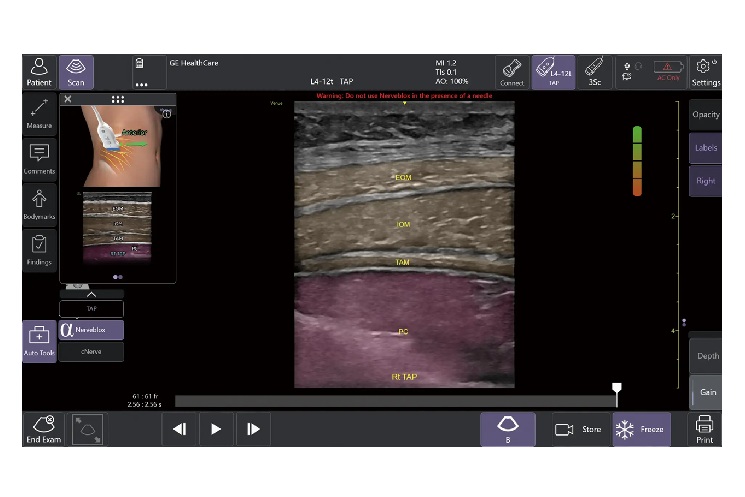Click the MI 1.2 readout

click(x=446, y=63)
